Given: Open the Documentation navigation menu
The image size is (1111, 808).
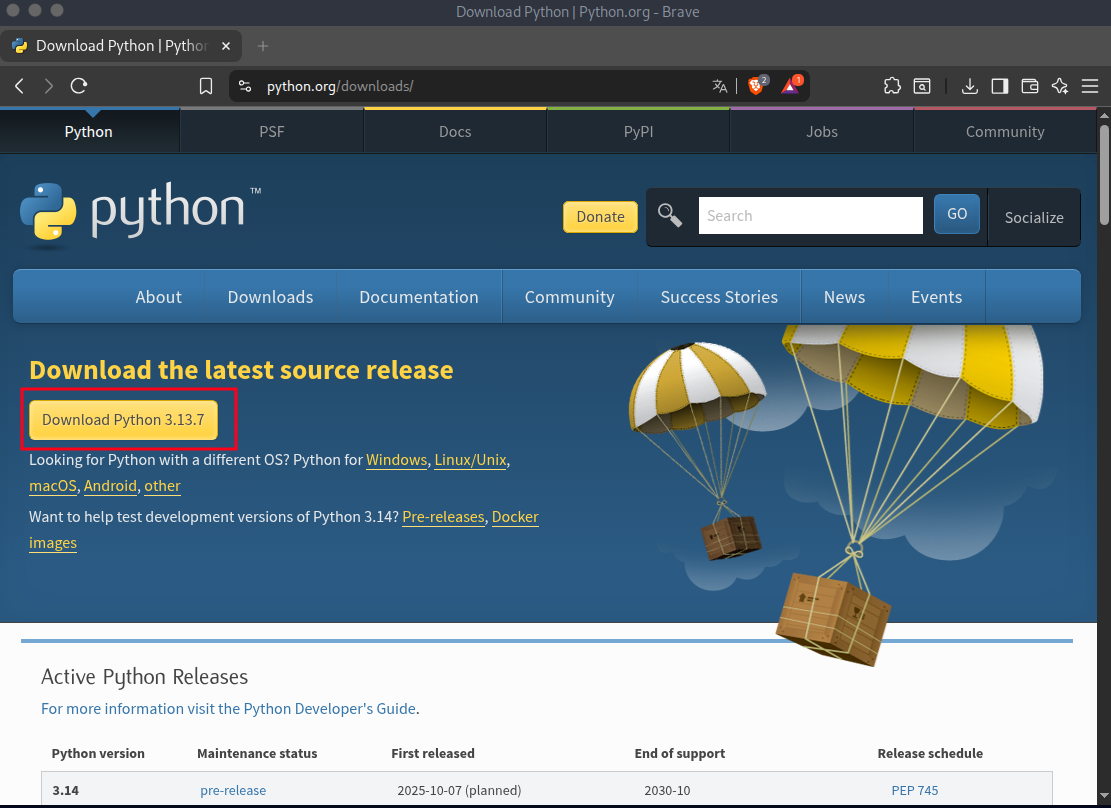Looking at the screenshot, I should 419,297.
